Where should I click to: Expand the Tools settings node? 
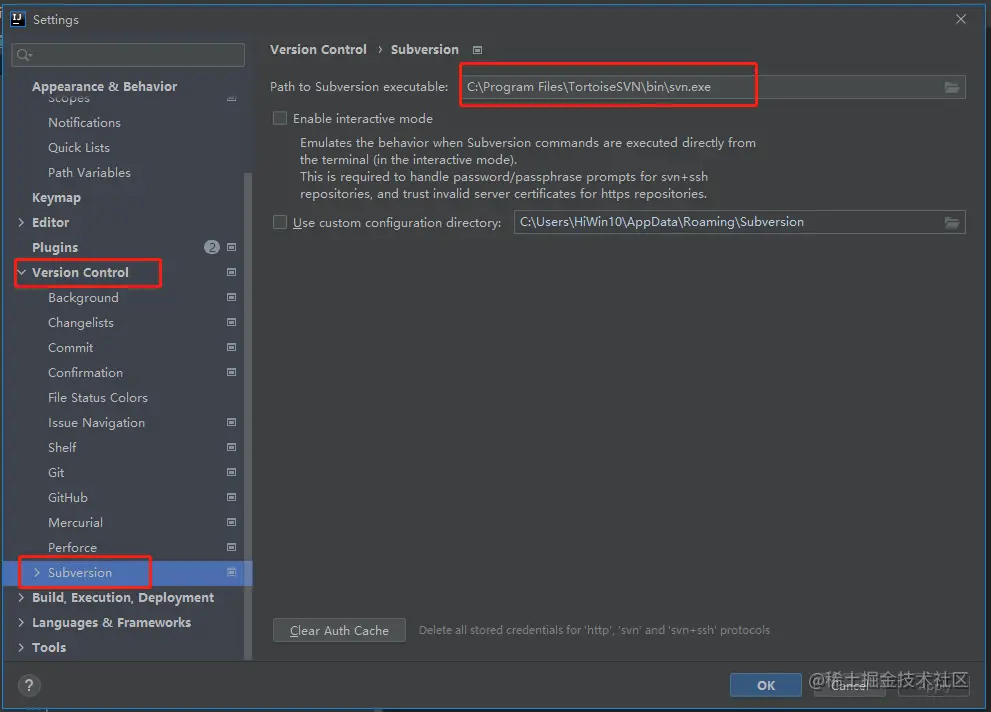click(x=21, y=648)
